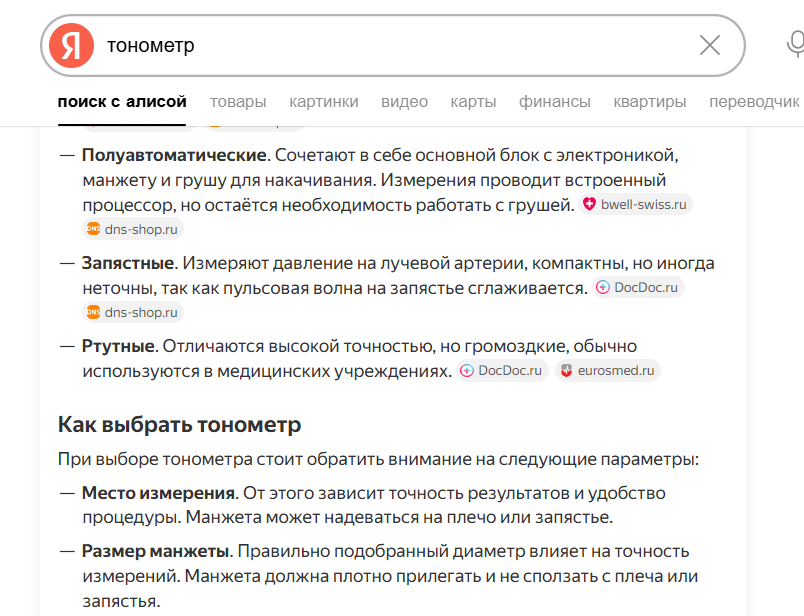Screen dimensions: 804x616
Task: Open DocDoc.ru source under Запястные
Action: click(x=638, y=287)
